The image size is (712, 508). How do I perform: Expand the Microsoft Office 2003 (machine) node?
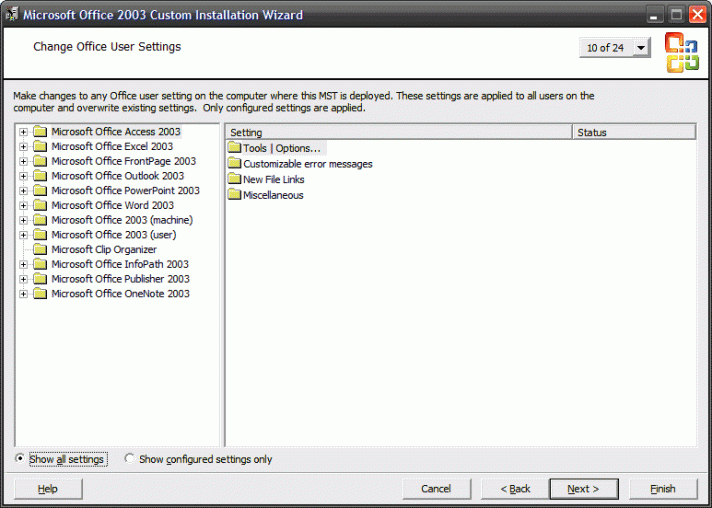point(23,221)
